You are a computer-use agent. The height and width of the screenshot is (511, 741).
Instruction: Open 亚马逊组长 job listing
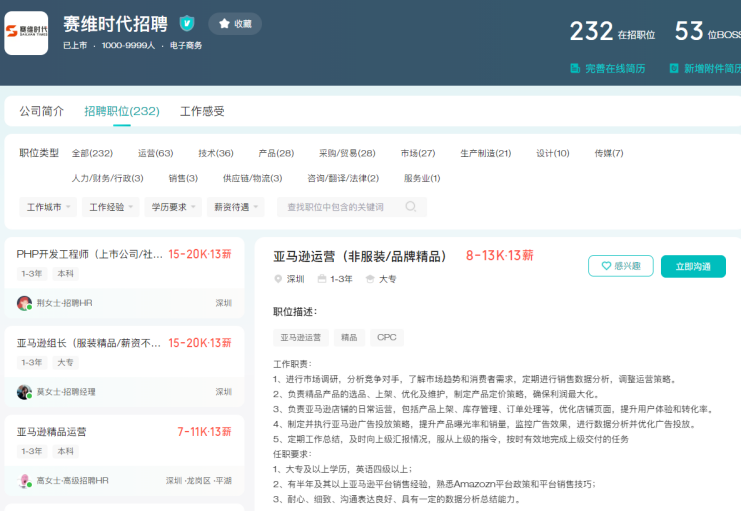point(124,366)
